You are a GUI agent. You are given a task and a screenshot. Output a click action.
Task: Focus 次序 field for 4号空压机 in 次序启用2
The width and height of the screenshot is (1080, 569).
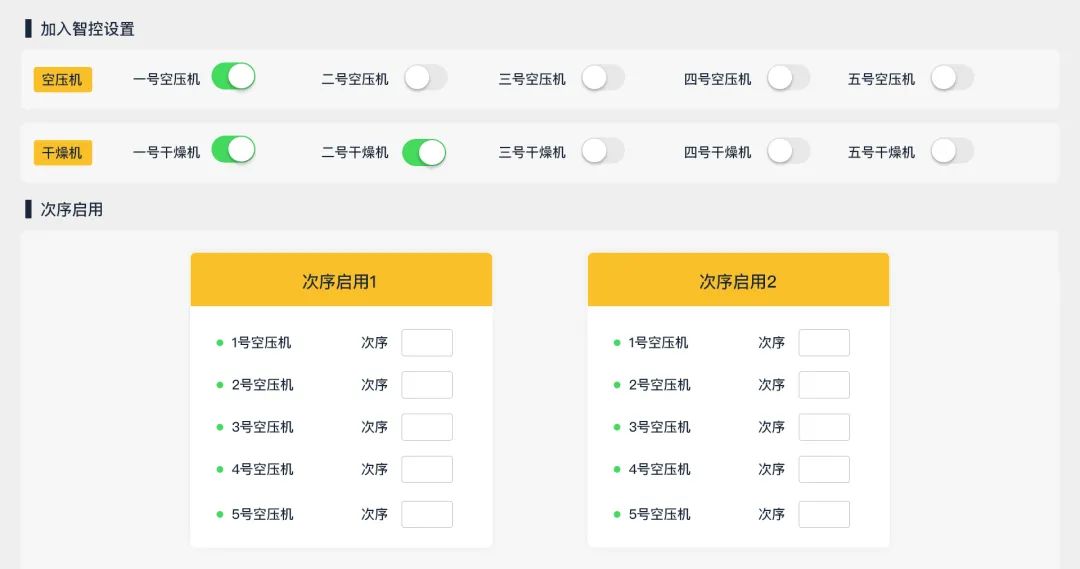click(x=824, y=469)
